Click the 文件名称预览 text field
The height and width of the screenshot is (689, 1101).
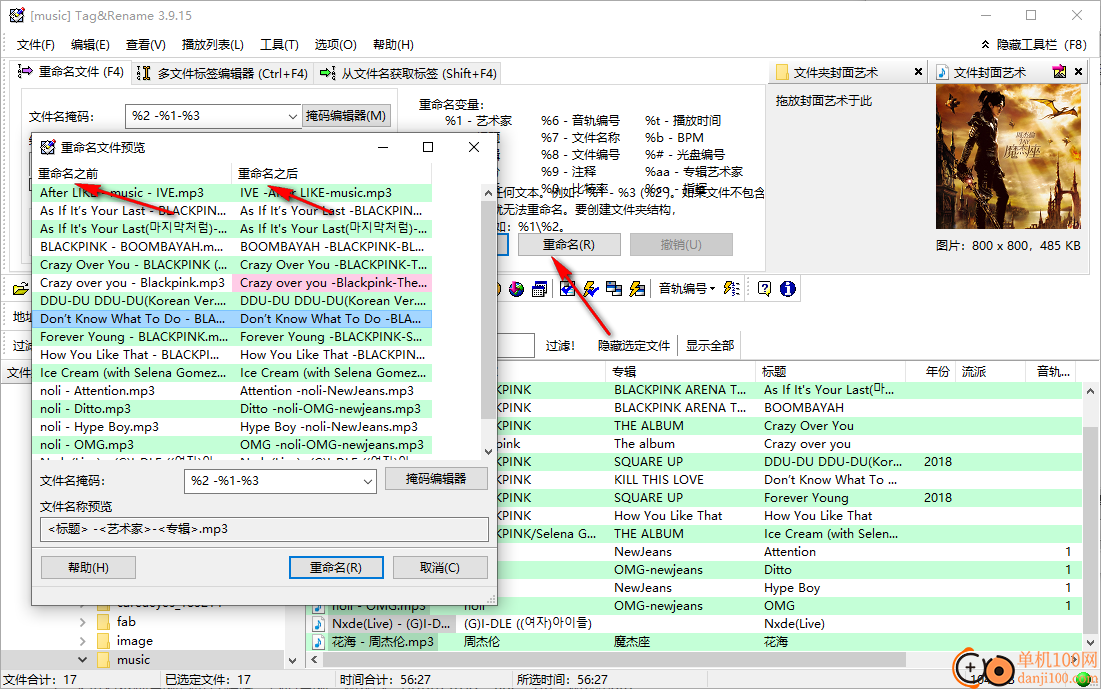[264, 529]
